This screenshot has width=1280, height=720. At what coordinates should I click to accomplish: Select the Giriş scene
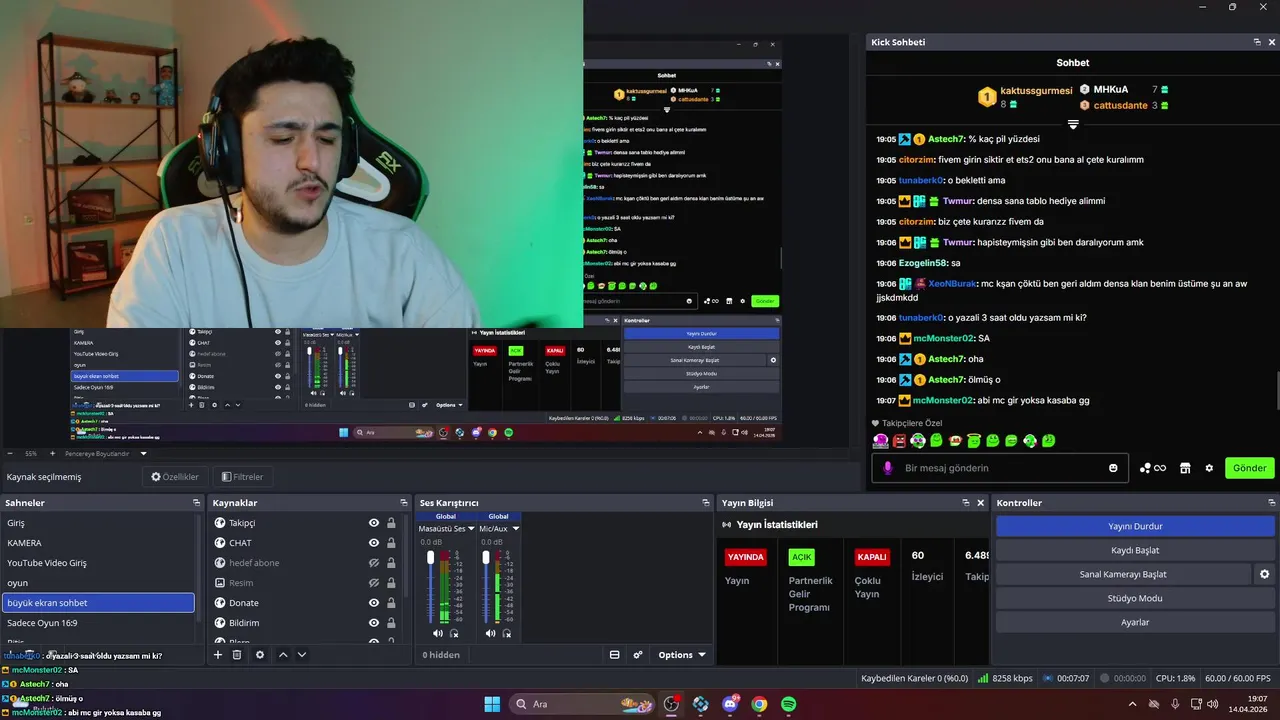tap(98, 523)
